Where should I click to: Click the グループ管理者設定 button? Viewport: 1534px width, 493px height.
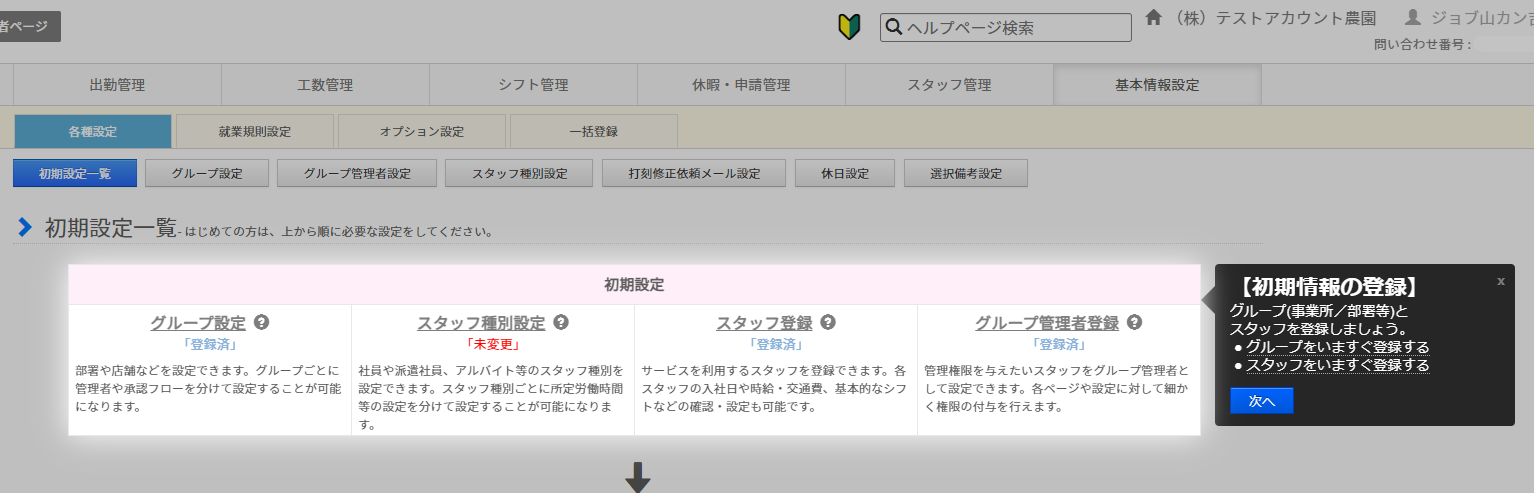(357, 173)
